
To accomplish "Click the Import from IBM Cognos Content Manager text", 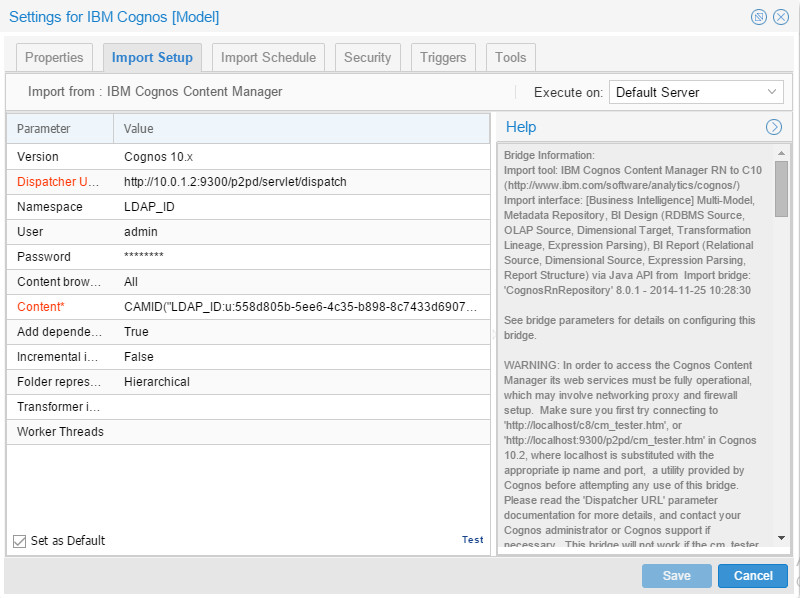I will (155, 92).
